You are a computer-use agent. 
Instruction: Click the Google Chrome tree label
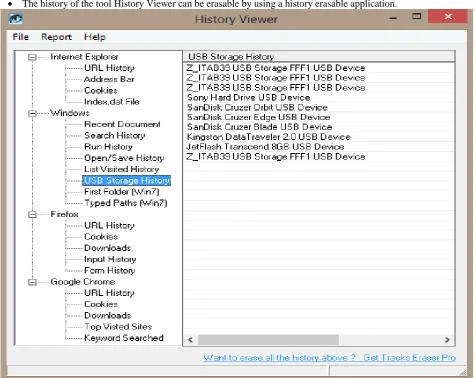83,282
